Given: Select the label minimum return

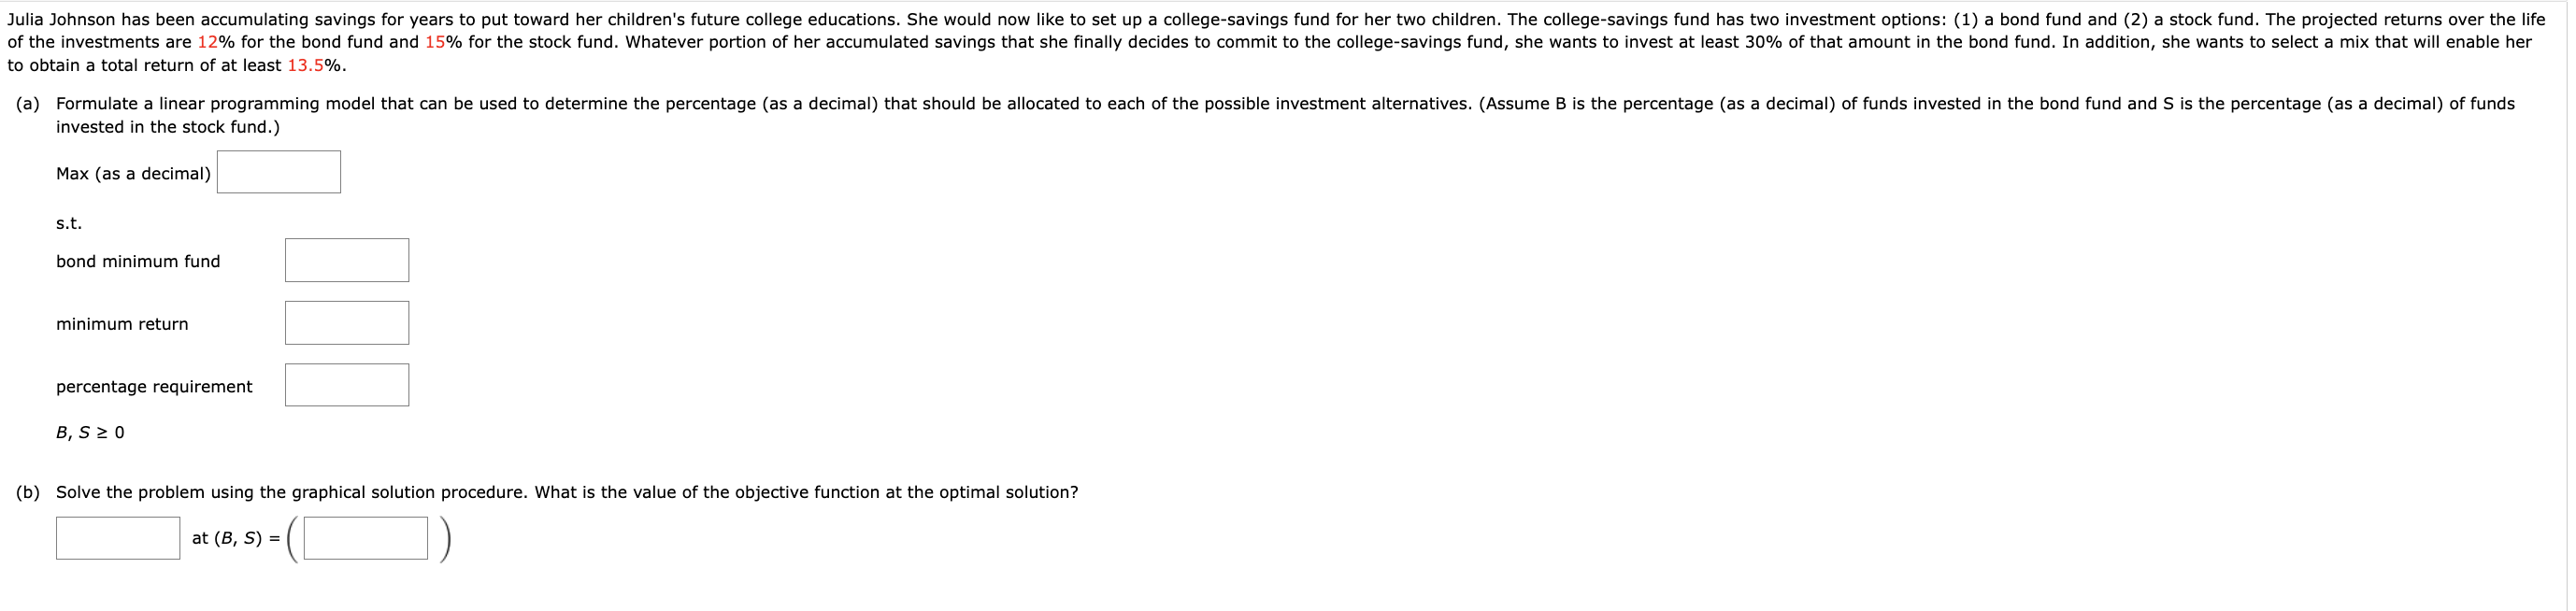Looking at the screenshot, I should (122, 324).
